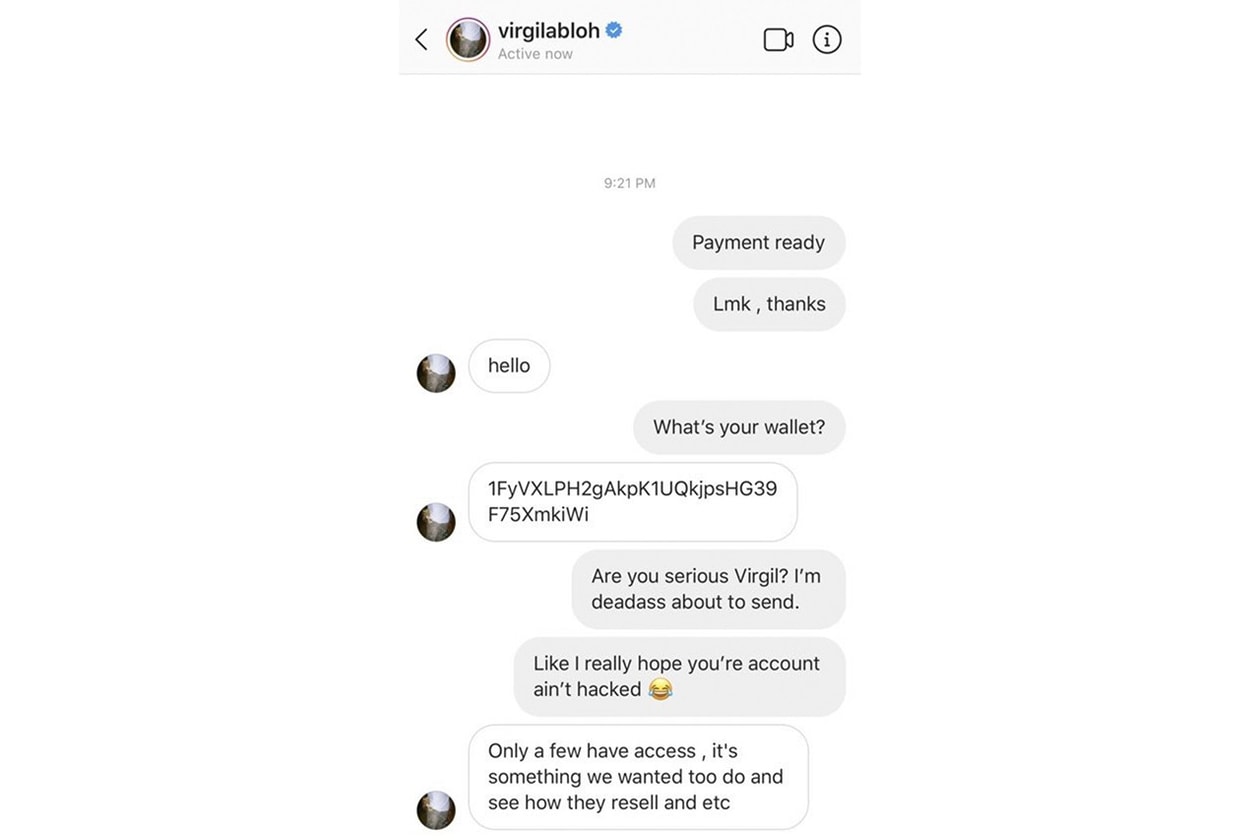Viewport: 1260px width, 840px height.
Task: Click the avatar next to the hello message
Action: point(435,373)
